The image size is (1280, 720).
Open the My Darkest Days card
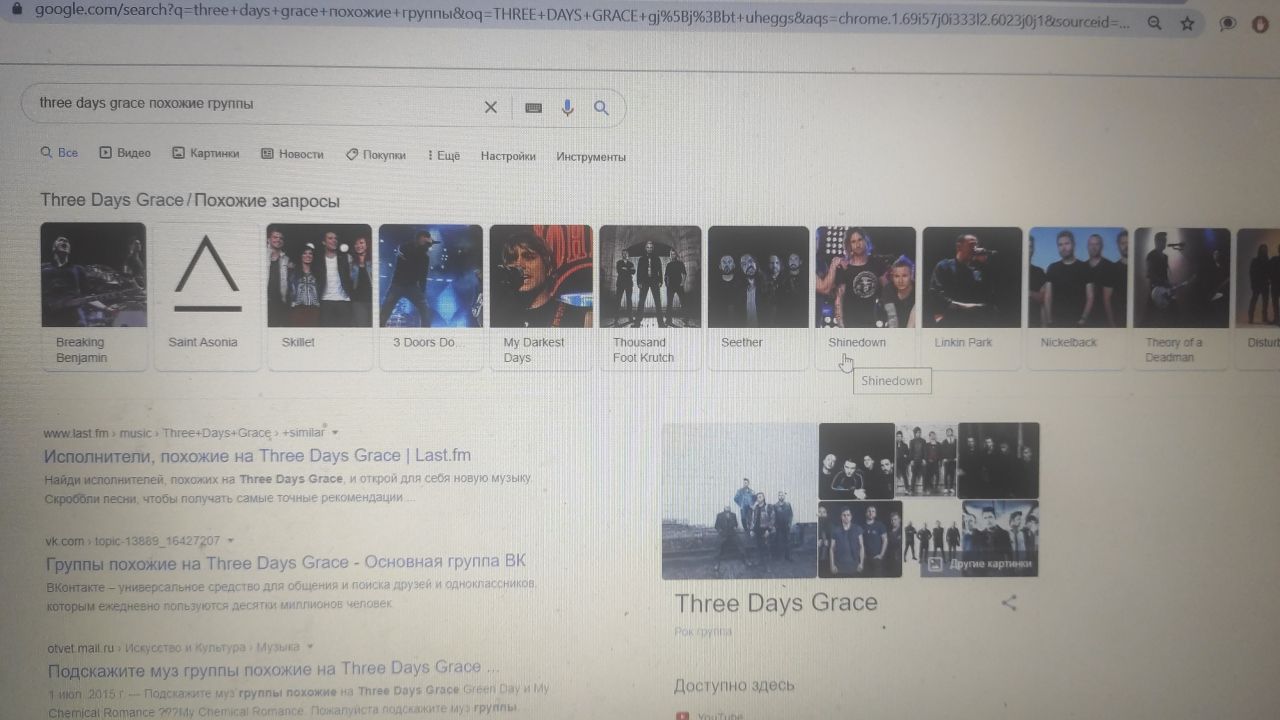pos(541,297)
